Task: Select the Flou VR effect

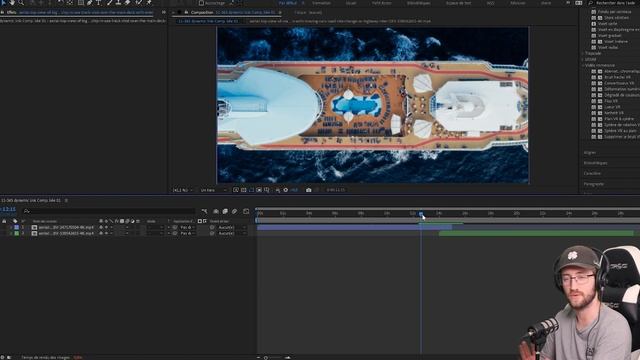Action: pyautogui.click(x=611, y=101)
